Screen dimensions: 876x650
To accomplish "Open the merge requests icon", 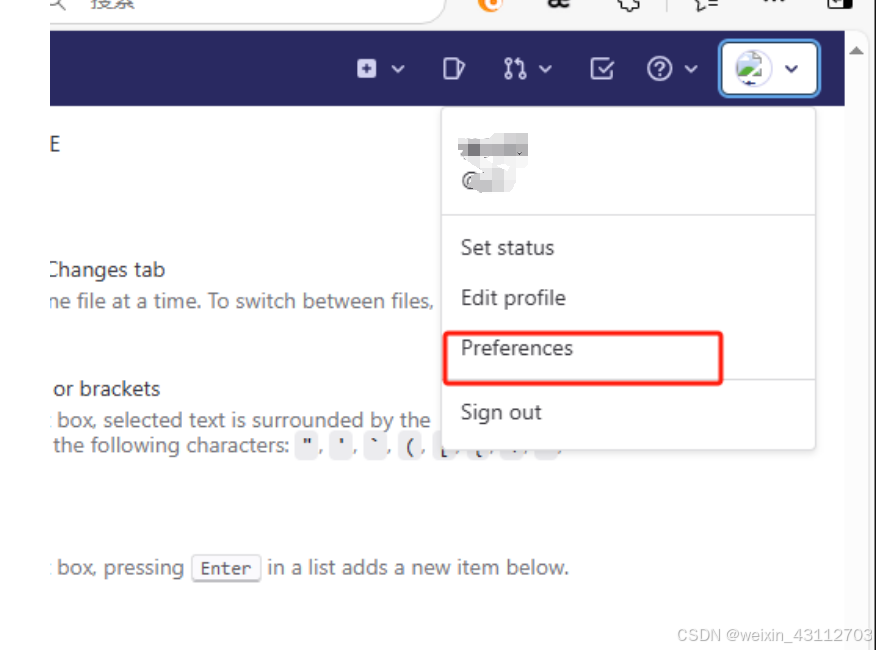I will tap(515, 69).
